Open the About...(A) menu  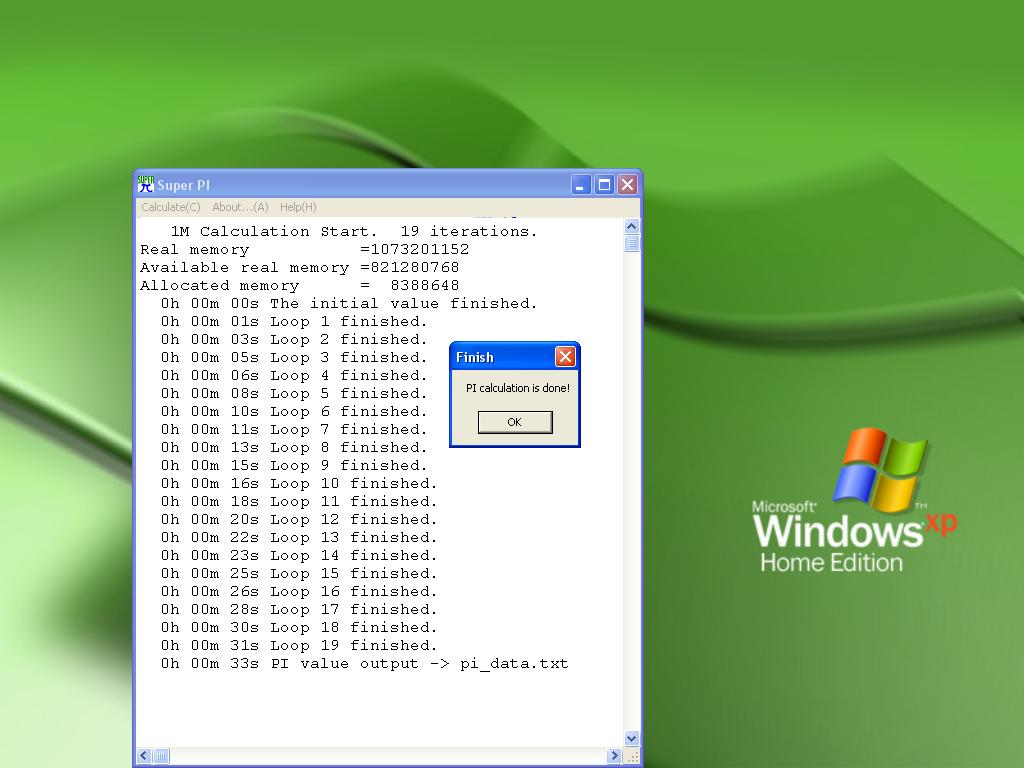point(240,207)
